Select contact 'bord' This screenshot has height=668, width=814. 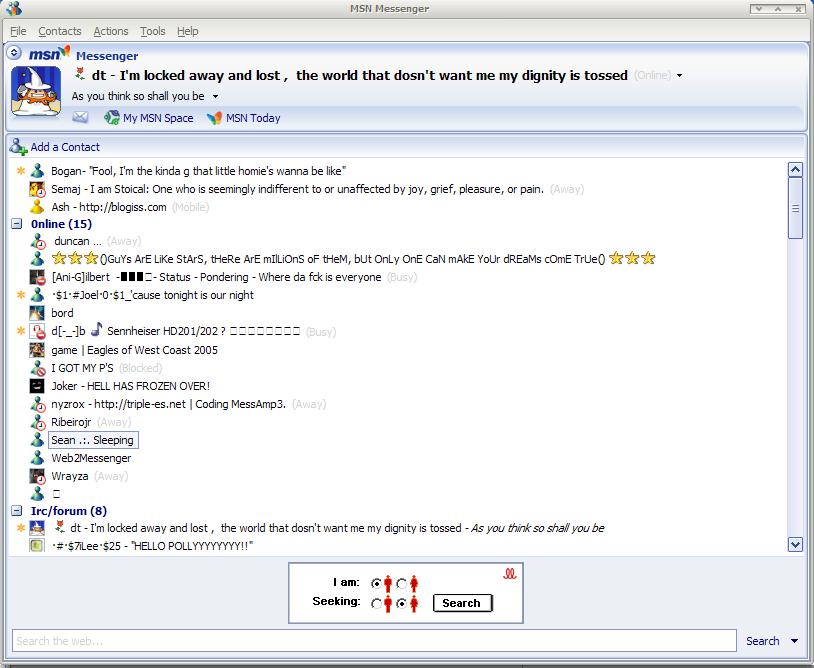(x=62, y=313)
